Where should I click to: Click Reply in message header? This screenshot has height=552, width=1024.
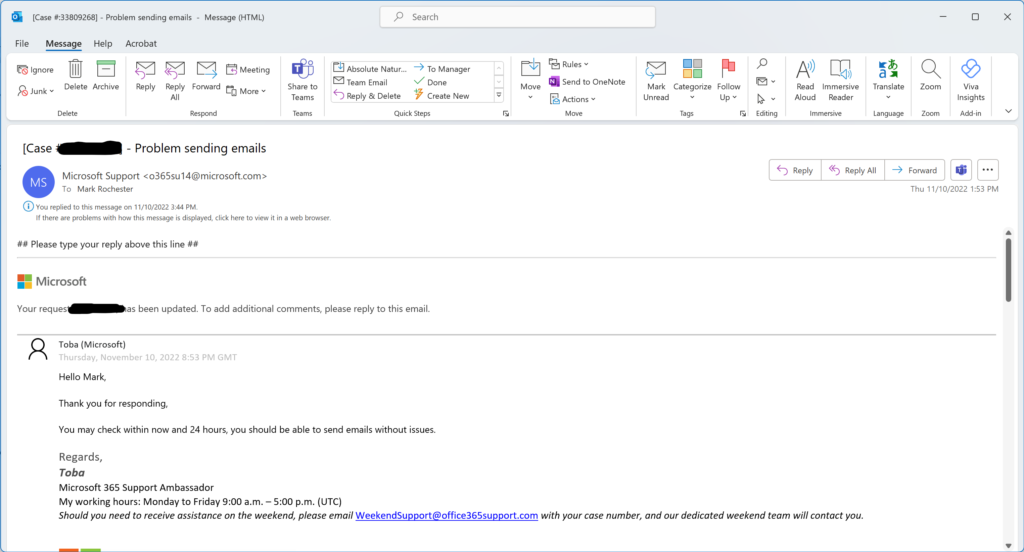point(795,170)
